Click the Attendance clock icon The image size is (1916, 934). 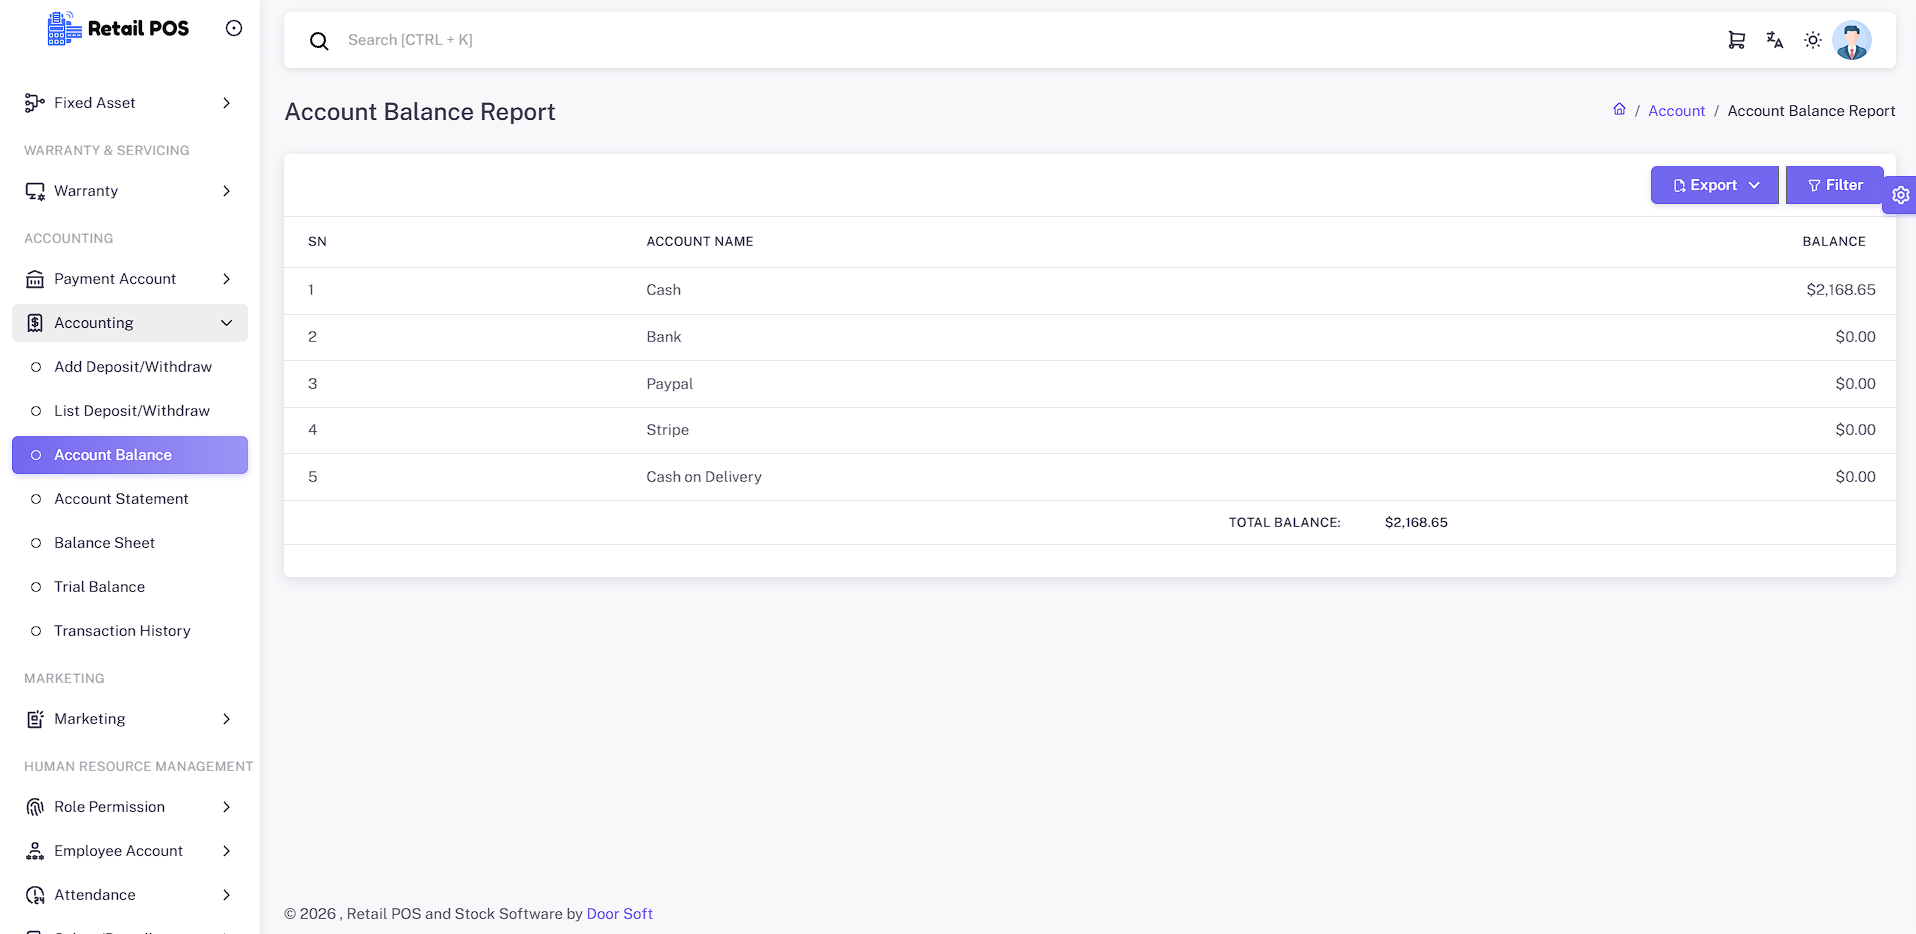pos(35,895)
